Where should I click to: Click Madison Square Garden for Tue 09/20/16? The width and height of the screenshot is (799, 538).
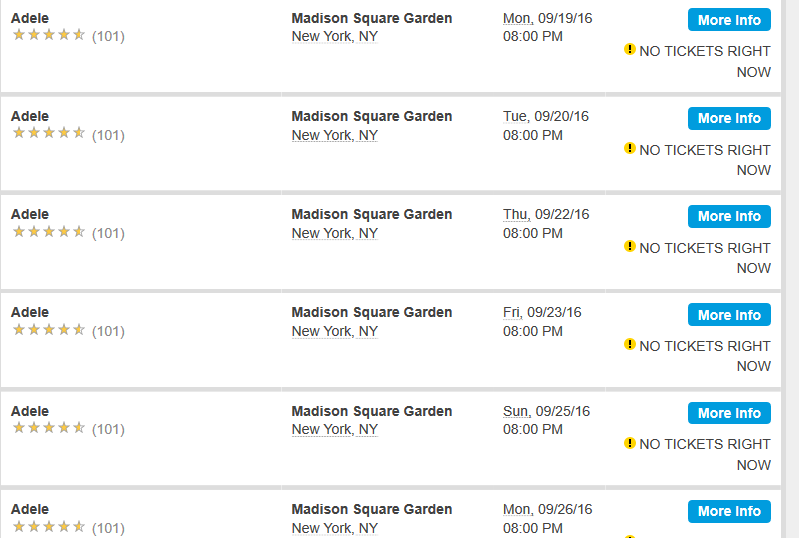click(x=371, y=116)
